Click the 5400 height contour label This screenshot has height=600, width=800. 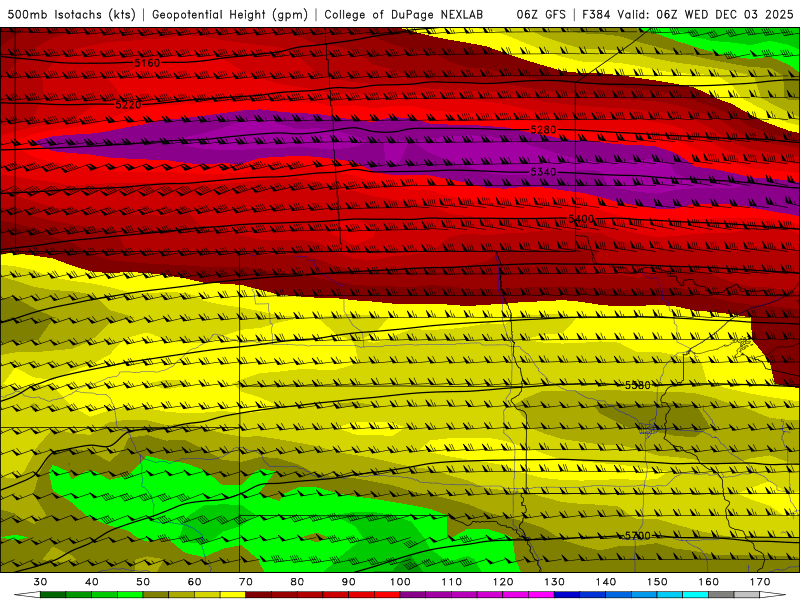(581, 219)
